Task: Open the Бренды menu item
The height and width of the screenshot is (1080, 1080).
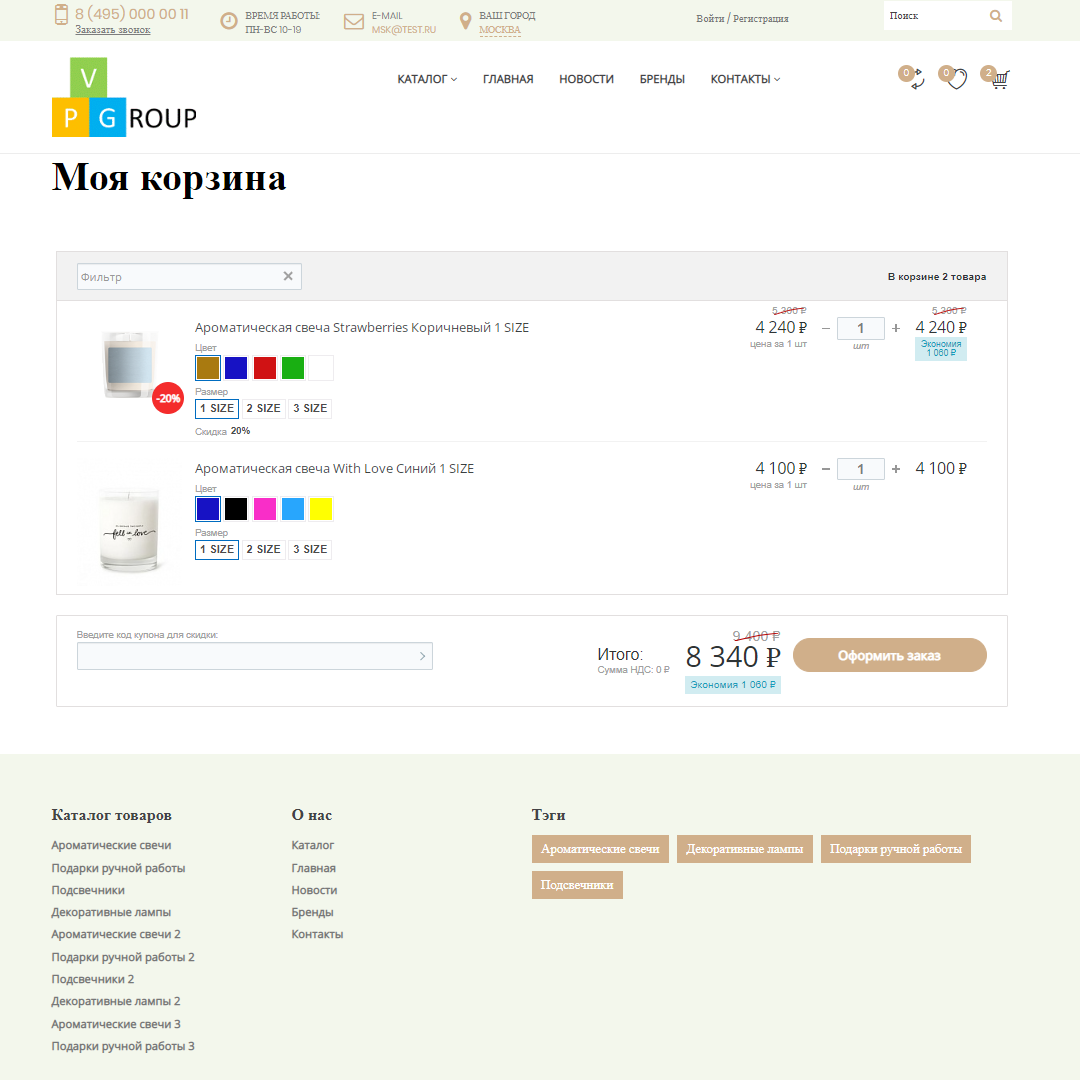Action: [x=662, y=79]
